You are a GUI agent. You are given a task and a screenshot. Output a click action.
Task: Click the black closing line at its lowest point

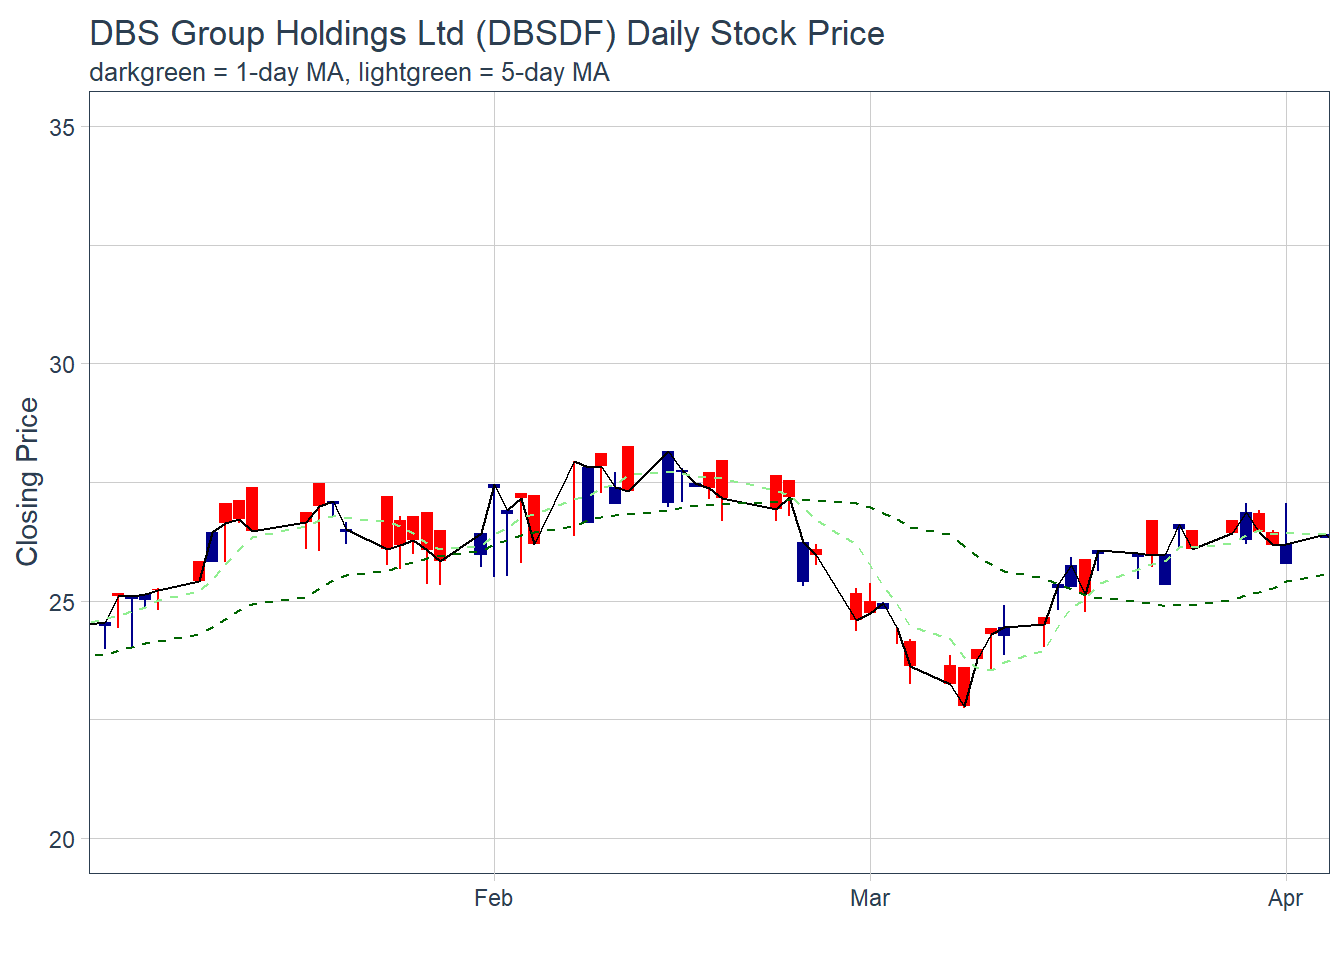click(x=964, y=705)
